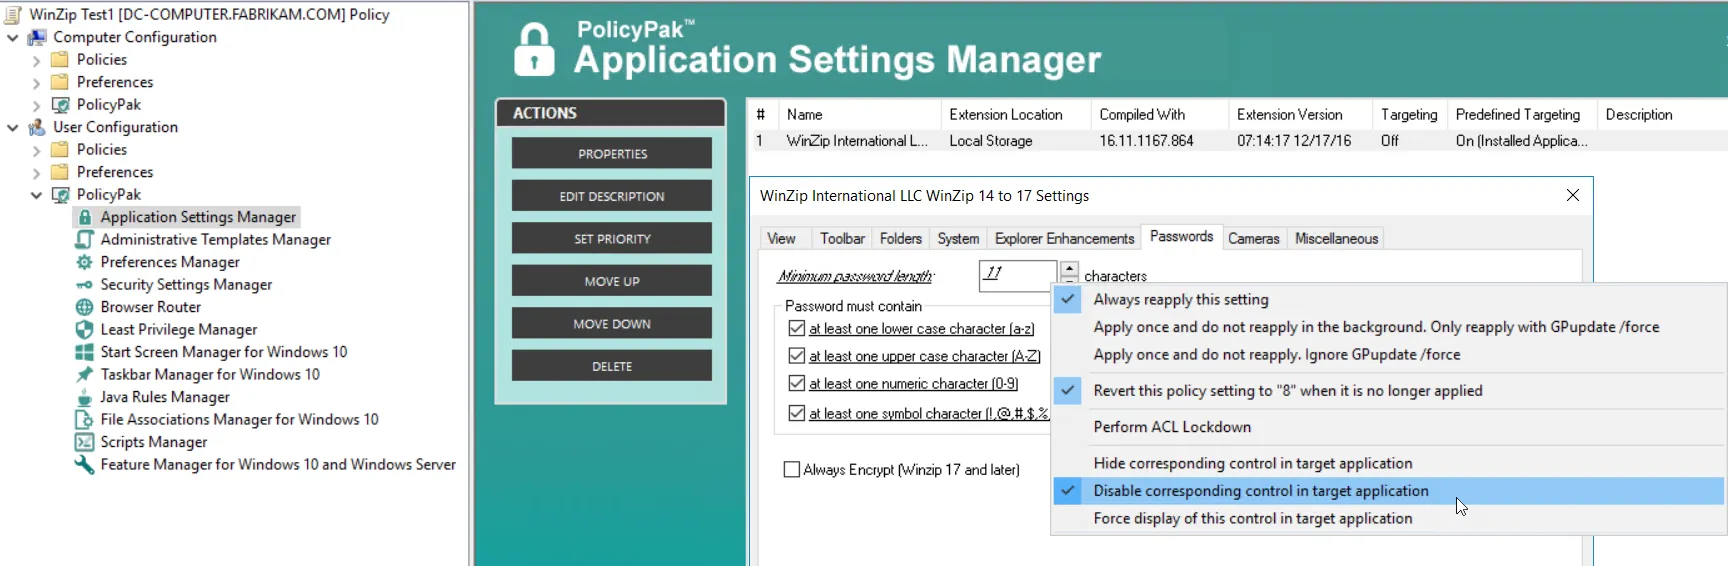Toggle at least one lower case character checkbox
The image size is (1728, 566).
click(796, 328)
